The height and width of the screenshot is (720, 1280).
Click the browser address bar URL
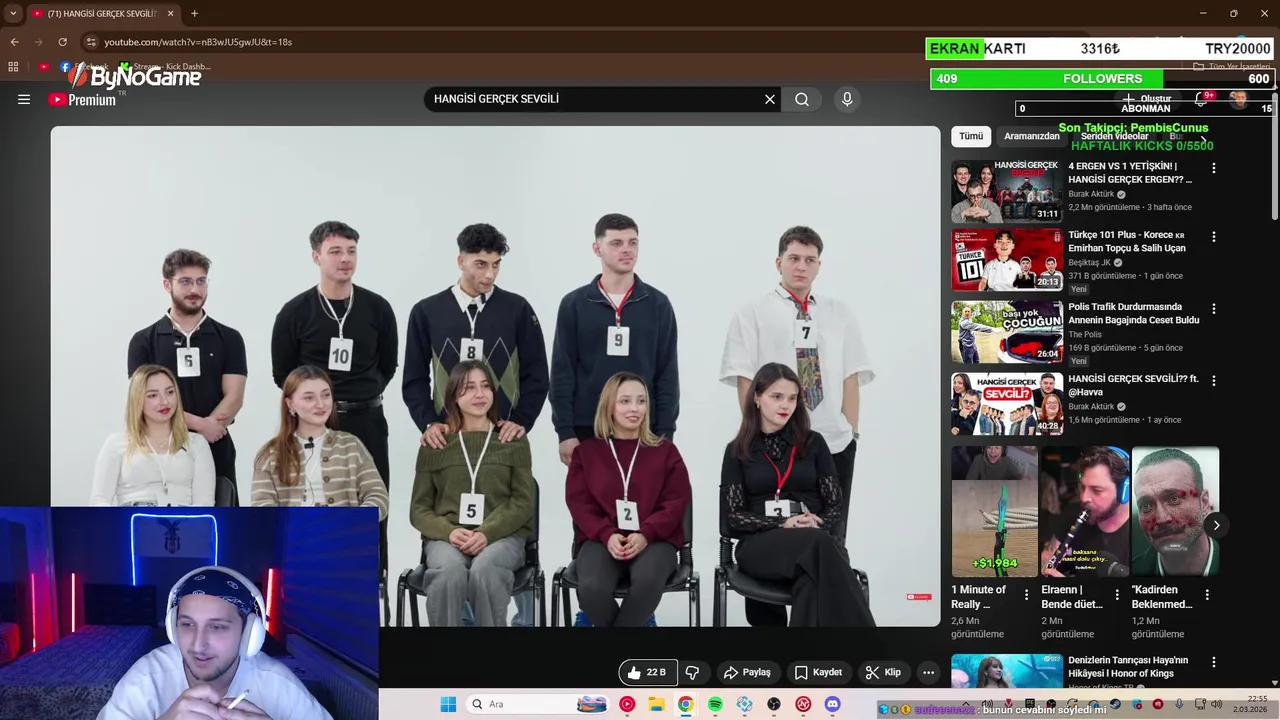click(x=198, y=42)
